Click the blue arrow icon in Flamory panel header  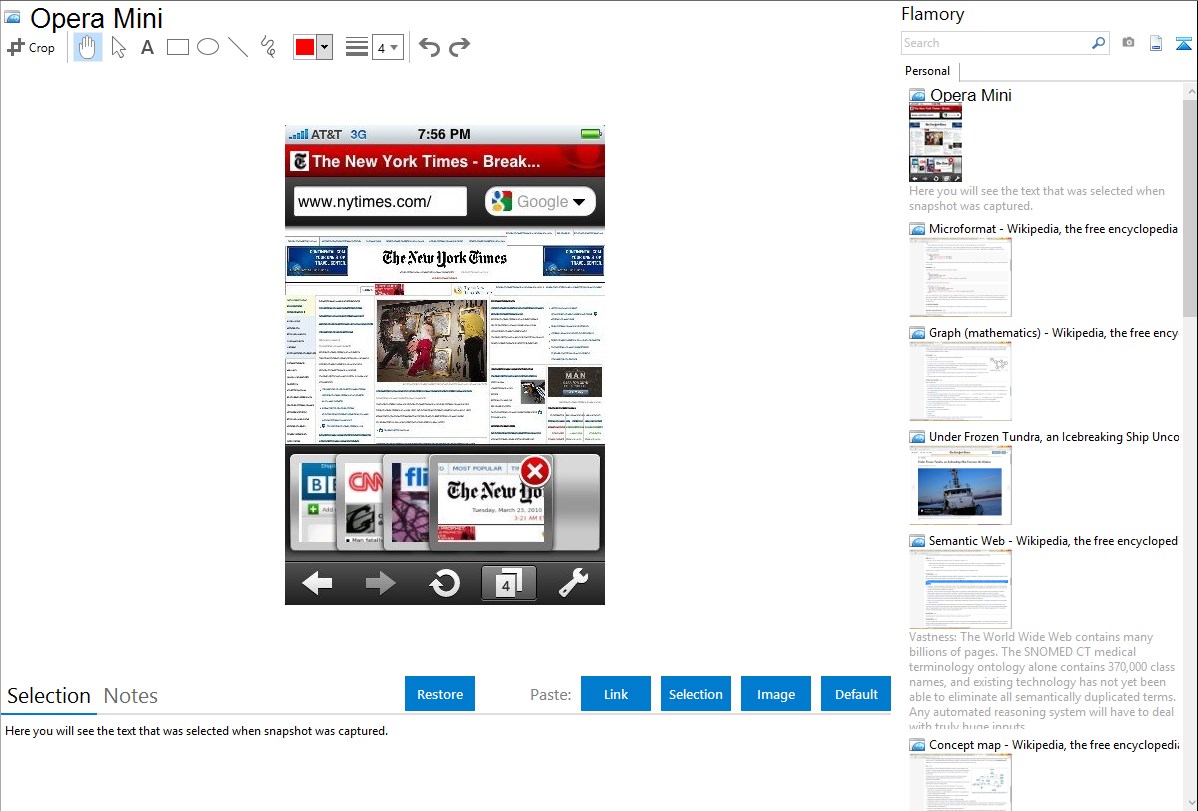(x=1183, y=43)
